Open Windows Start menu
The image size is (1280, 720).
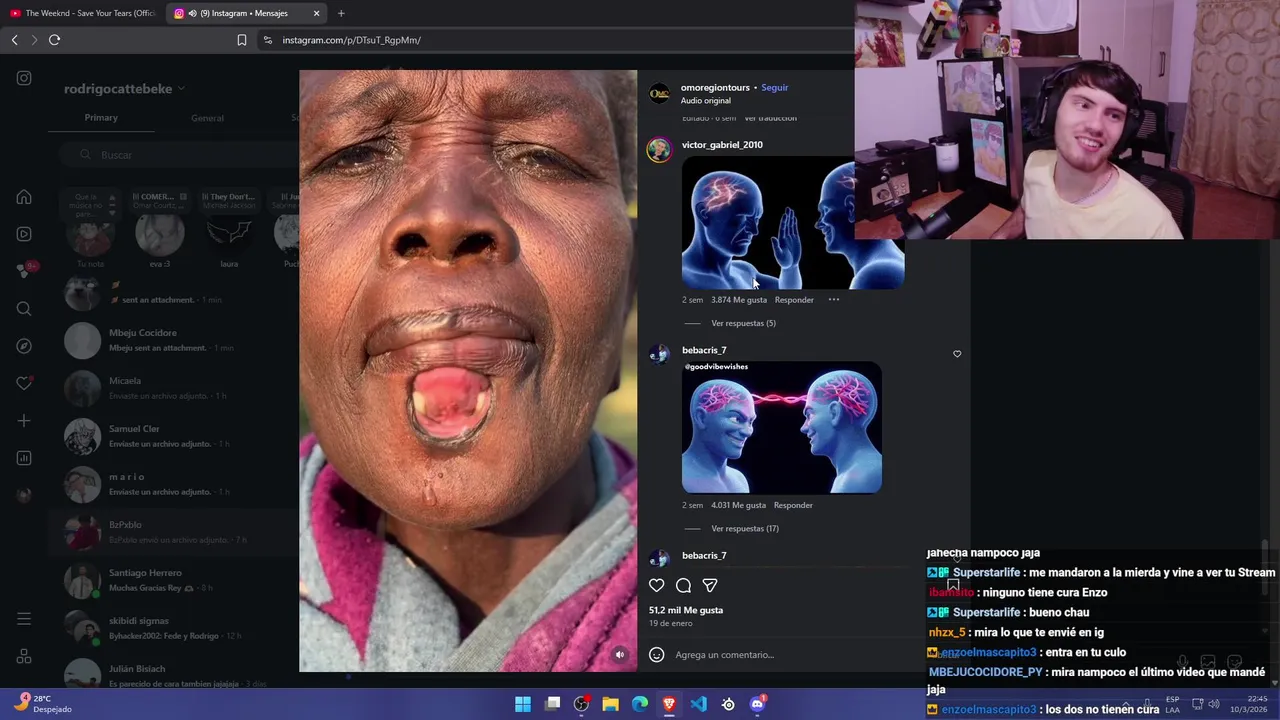tap(523, 704)
